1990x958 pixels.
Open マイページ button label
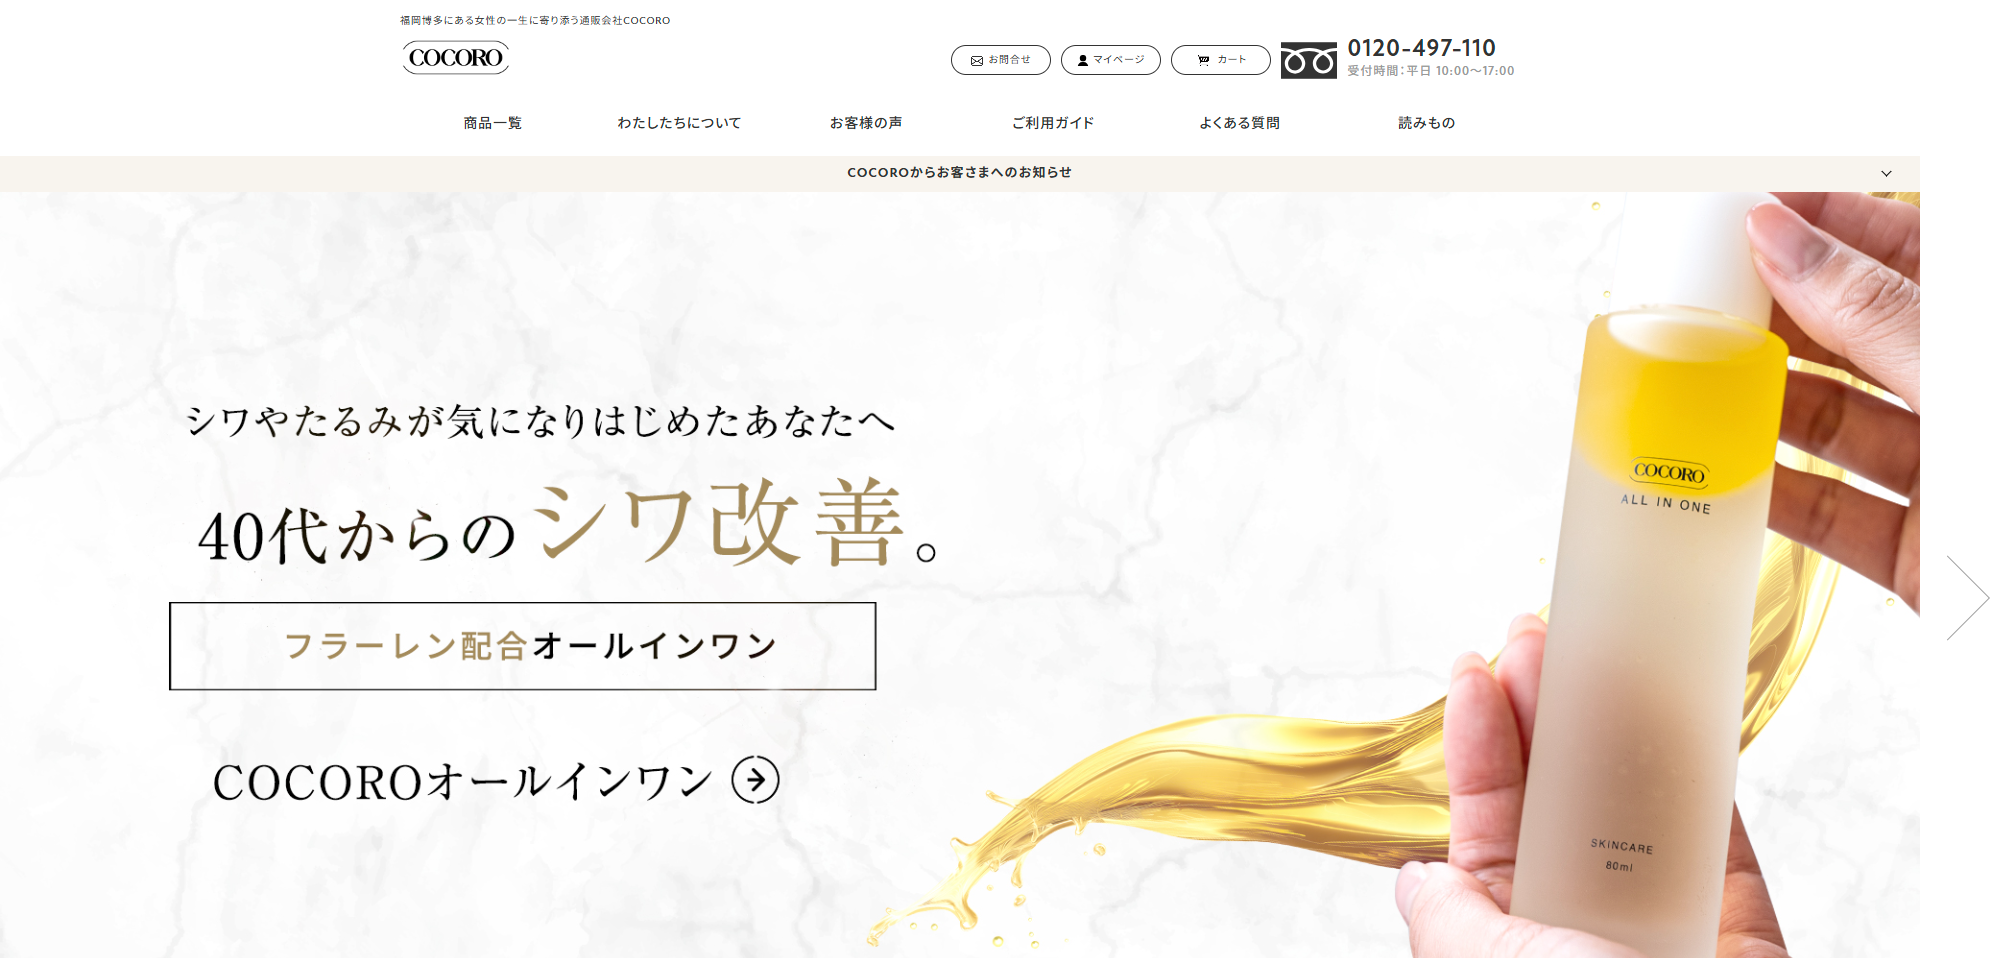[x=1119, y=60]
